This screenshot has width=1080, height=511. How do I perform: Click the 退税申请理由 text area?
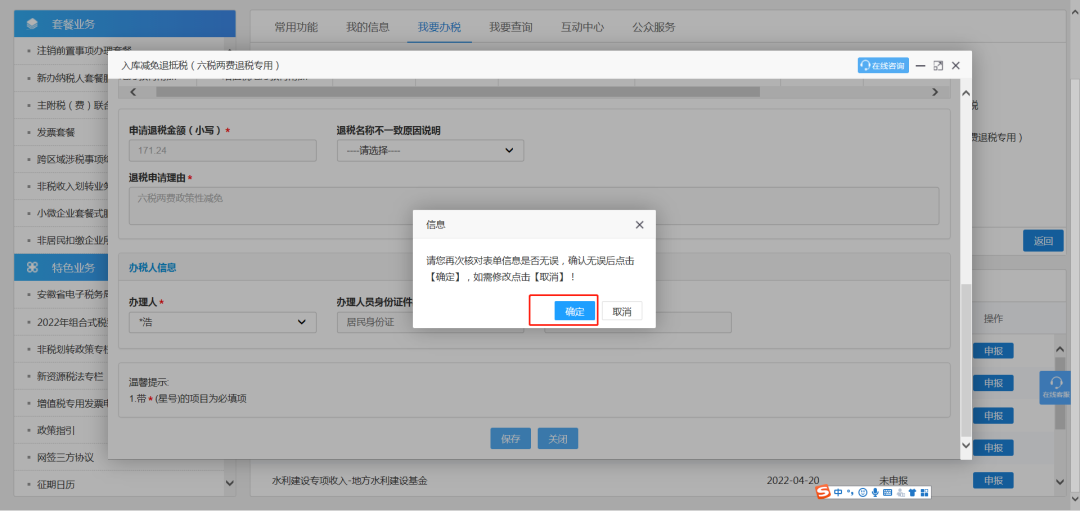click(x=534, y=205)
